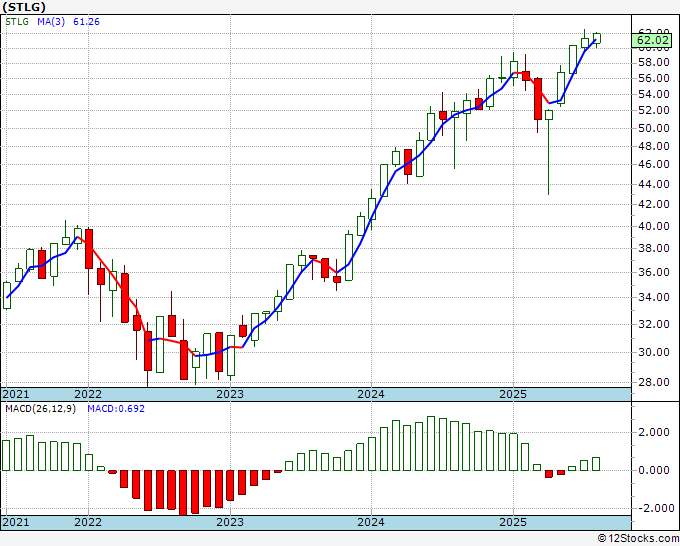Image resolution: width=680 pixels, height=546 pixels.
Task: Pick 2025 on the MACD panel time axis
Action: coord(513,522)
